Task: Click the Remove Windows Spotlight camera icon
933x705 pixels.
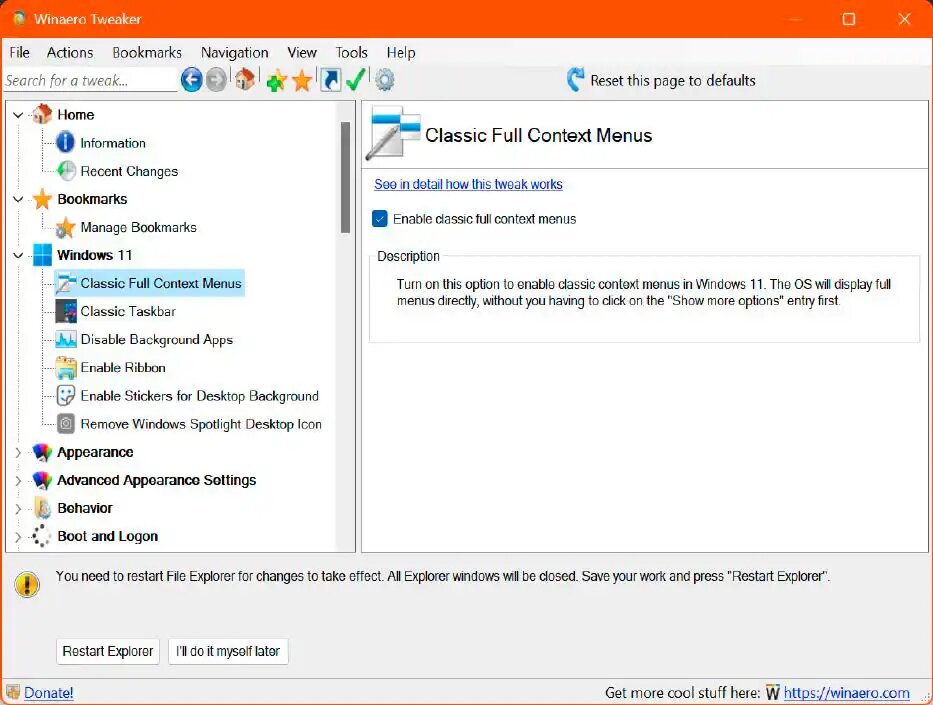Action: click(x=65, y=424)
